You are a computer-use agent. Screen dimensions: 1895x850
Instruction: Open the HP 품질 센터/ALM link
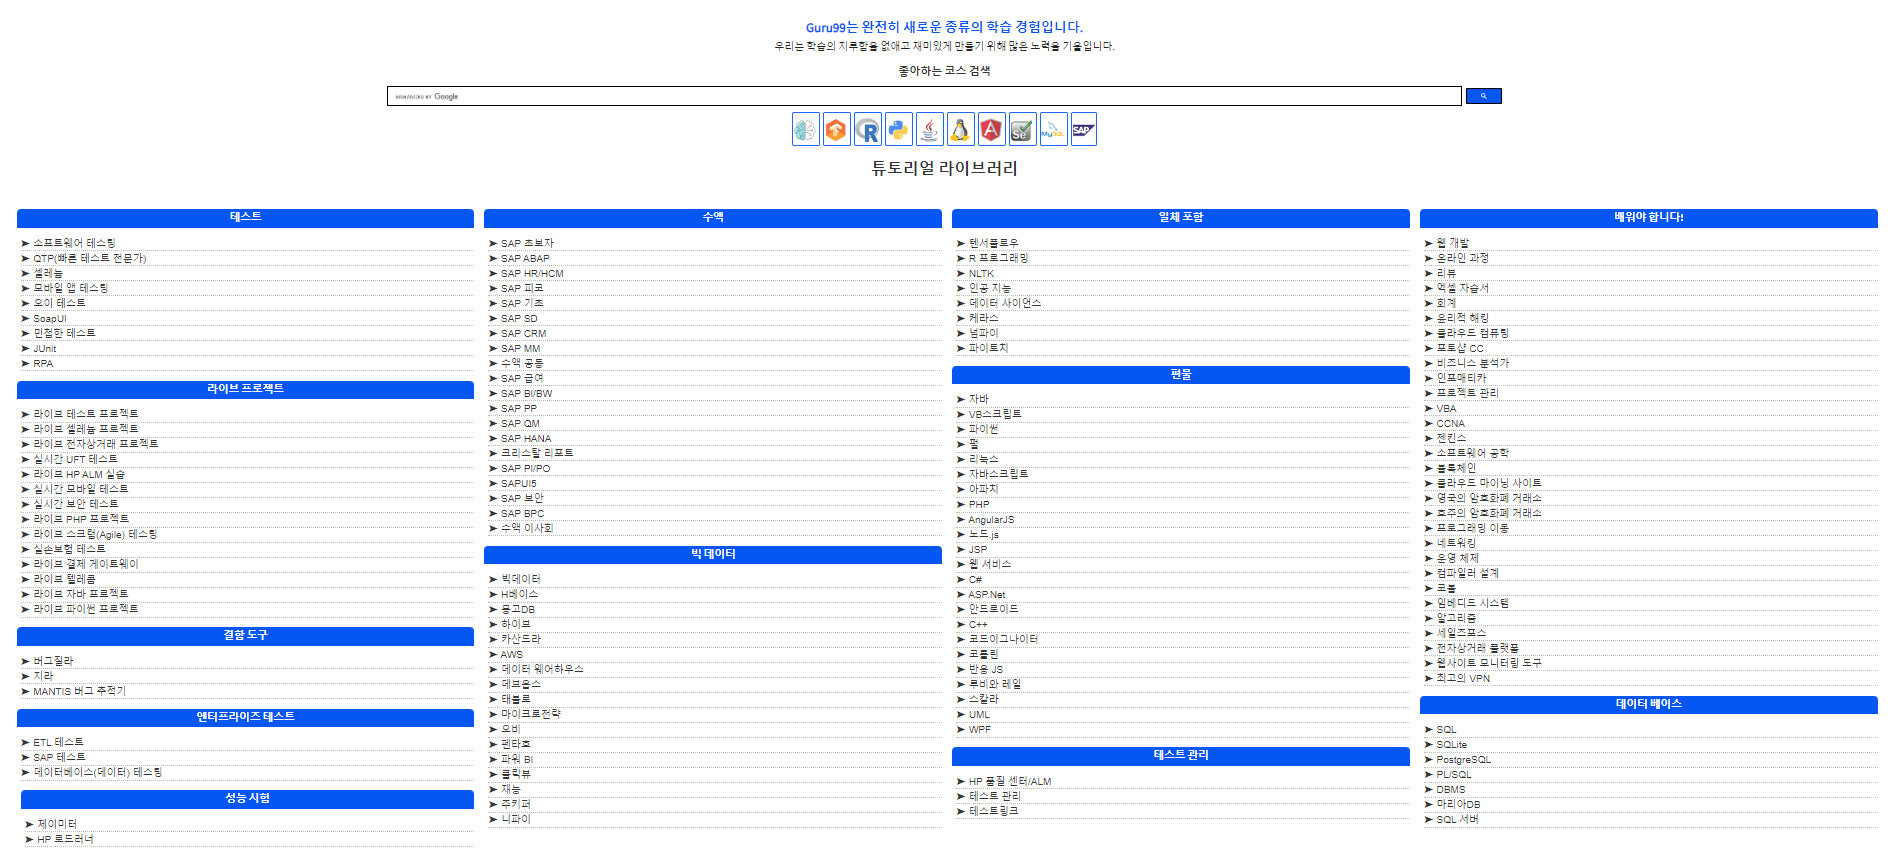pyautogui.click(x=1010, y=781)
